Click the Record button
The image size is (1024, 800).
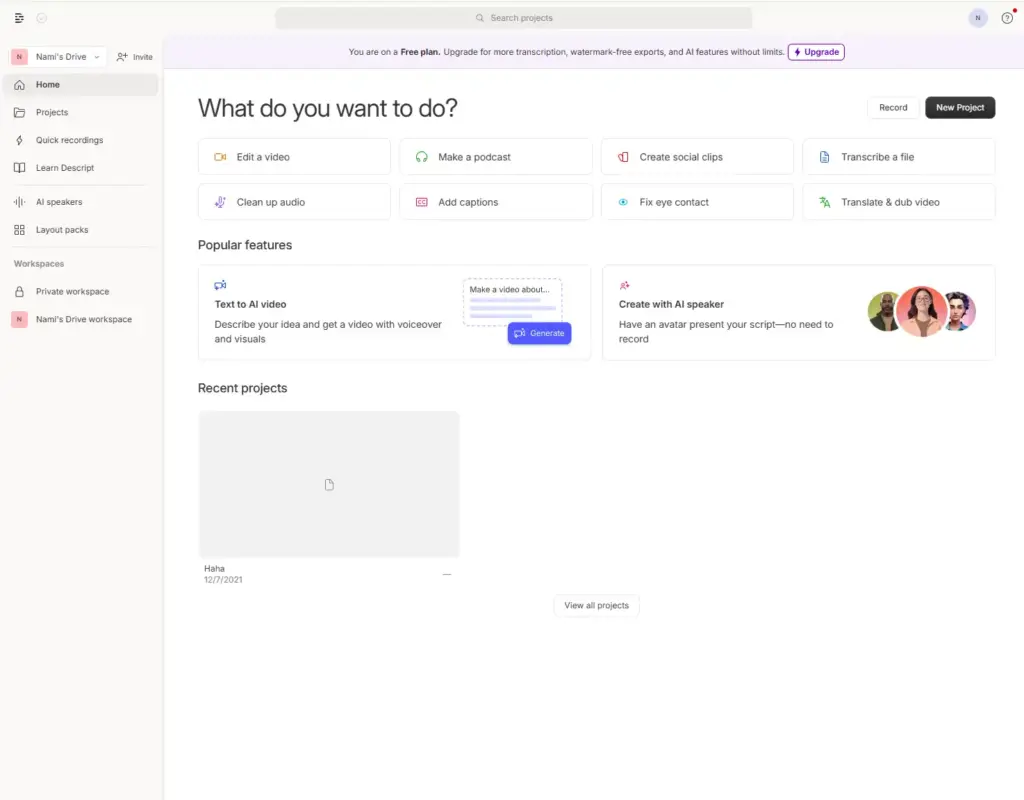[x=893, y=108]
